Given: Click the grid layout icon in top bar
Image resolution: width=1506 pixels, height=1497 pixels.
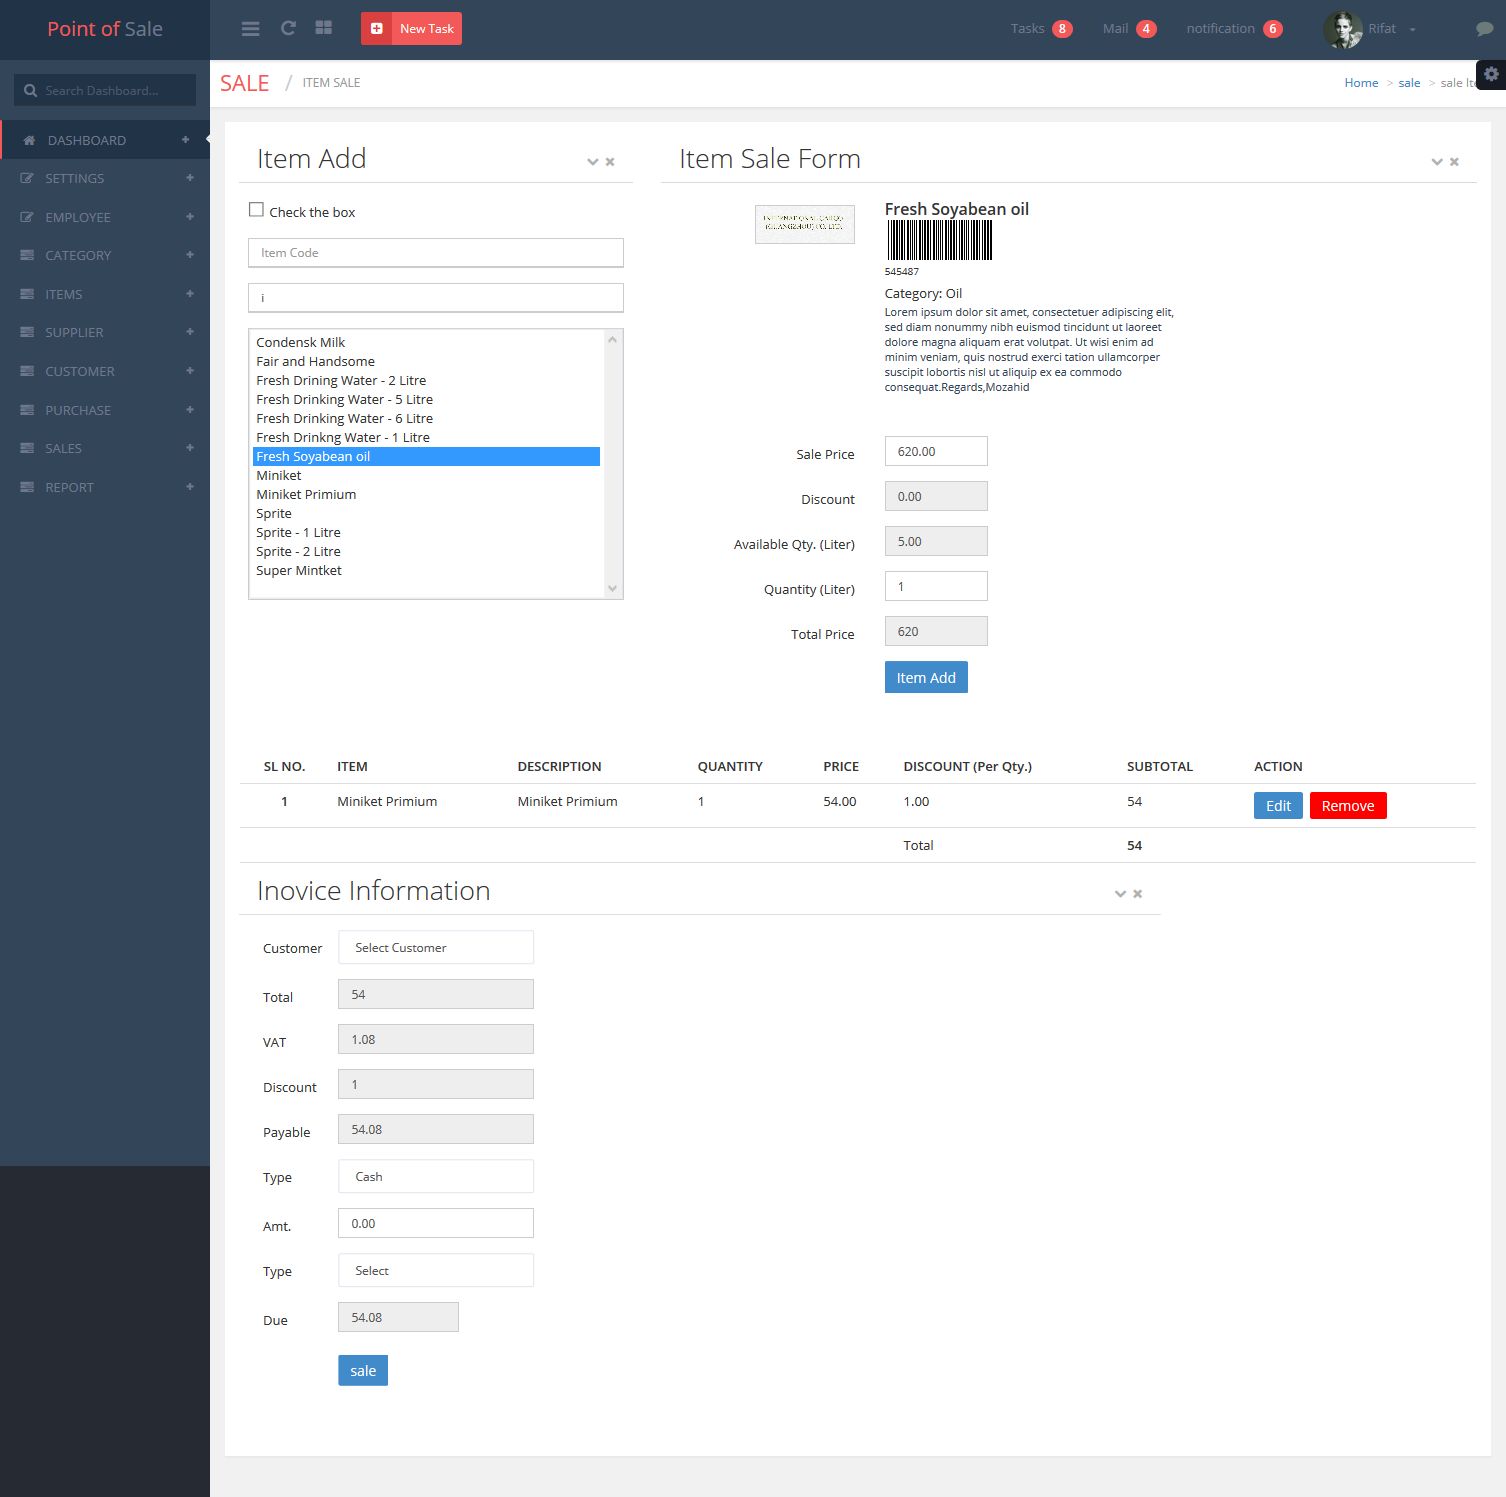Looking at the screenshot, I should point(323,29).
